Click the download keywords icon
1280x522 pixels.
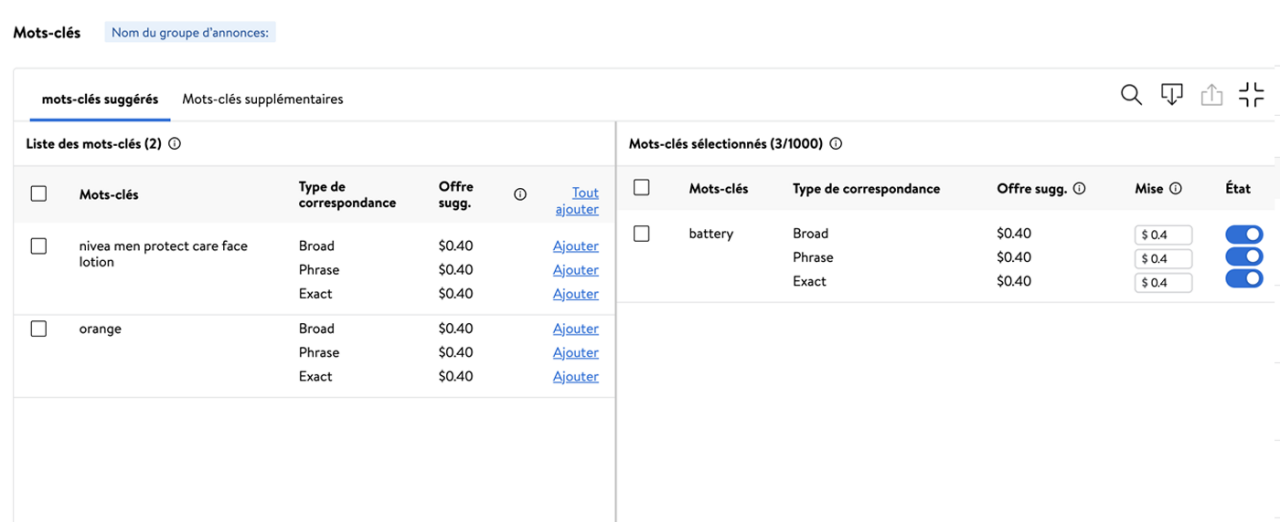[1171, 95]
